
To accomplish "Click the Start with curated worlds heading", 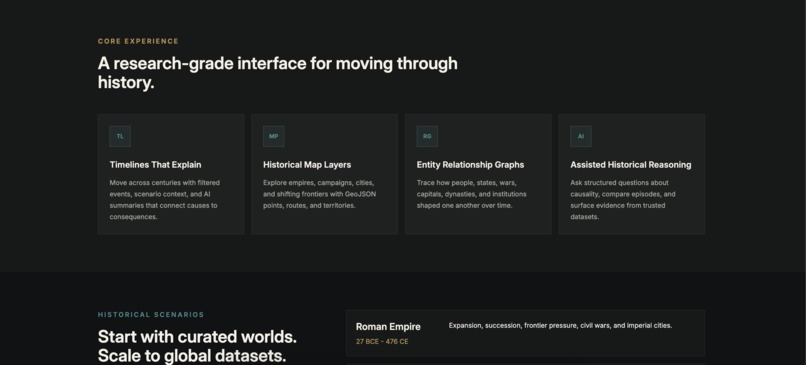I will (x=197, y=346).
